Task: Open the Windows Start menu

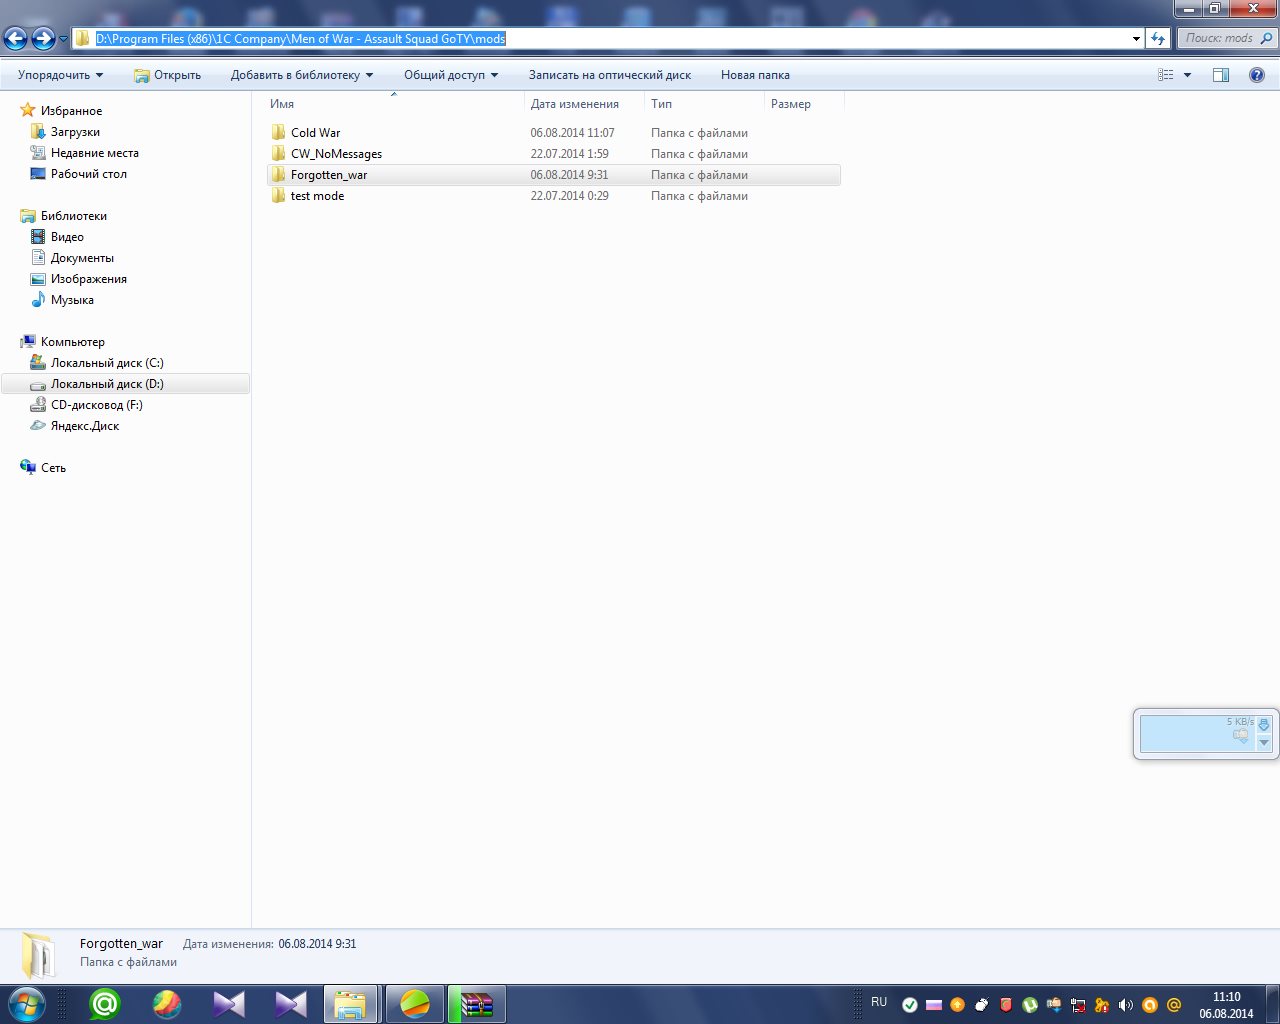Action: (x=27, y=1004)
